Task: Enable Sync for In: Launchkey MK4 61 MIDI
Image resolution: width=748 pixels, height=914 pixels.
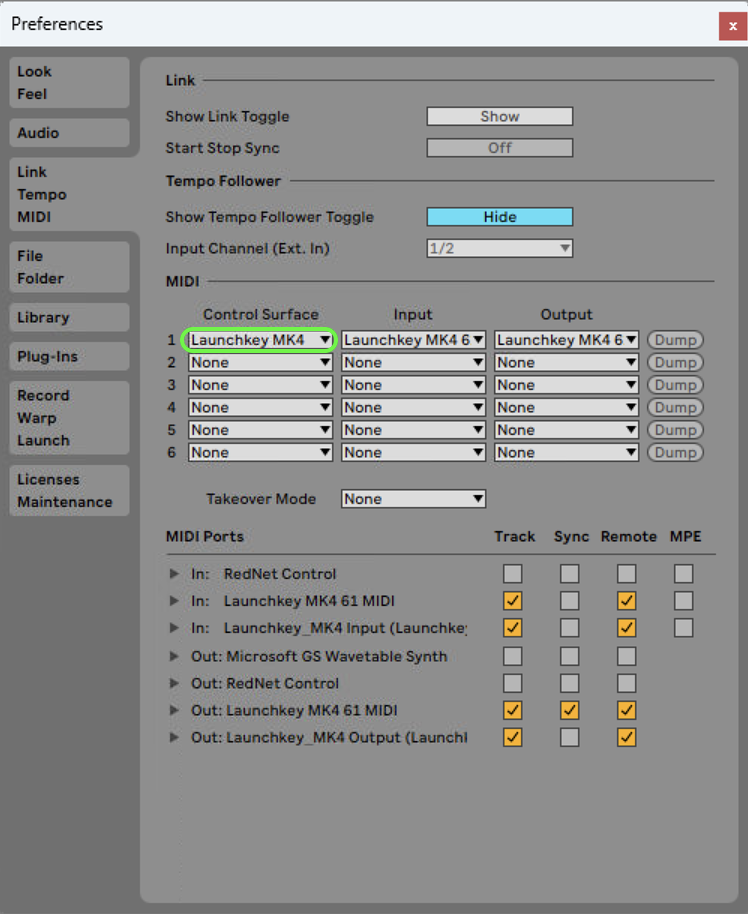Action: [570, 600]
